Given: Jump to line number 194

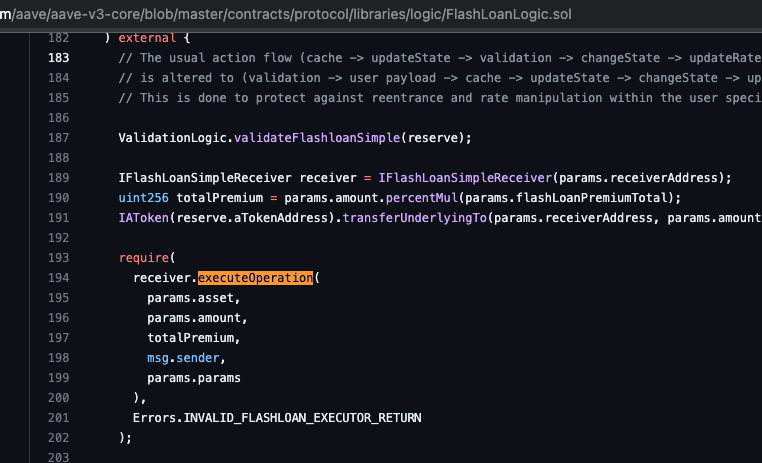Looking at the screenshot, I should (58, 277).
